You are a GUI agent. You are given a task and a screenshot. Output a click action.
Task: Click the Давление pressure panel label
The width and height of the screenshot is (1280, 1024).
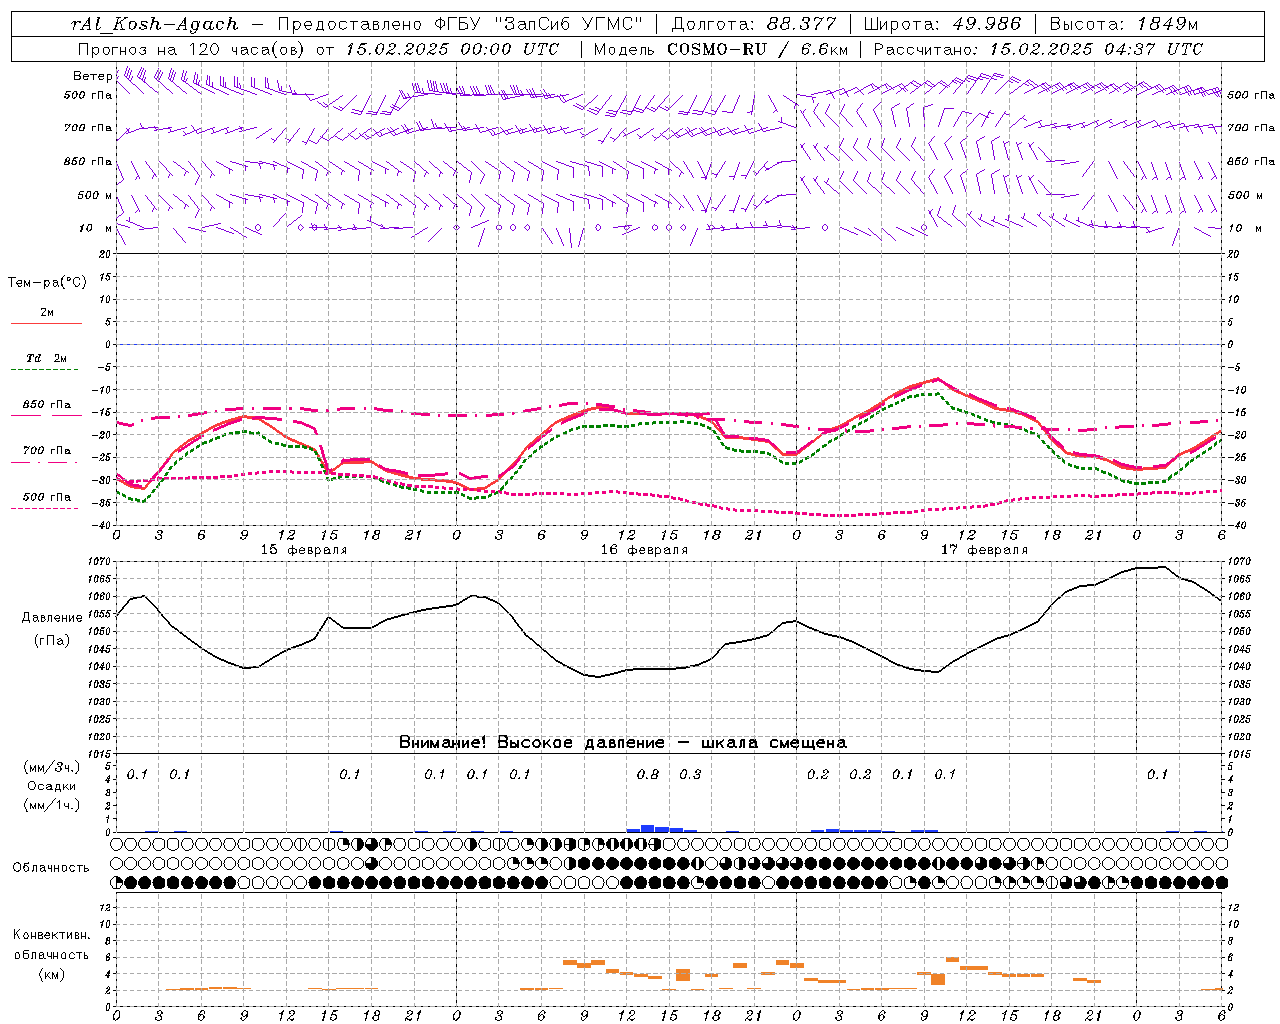click(x=51, y=618)
